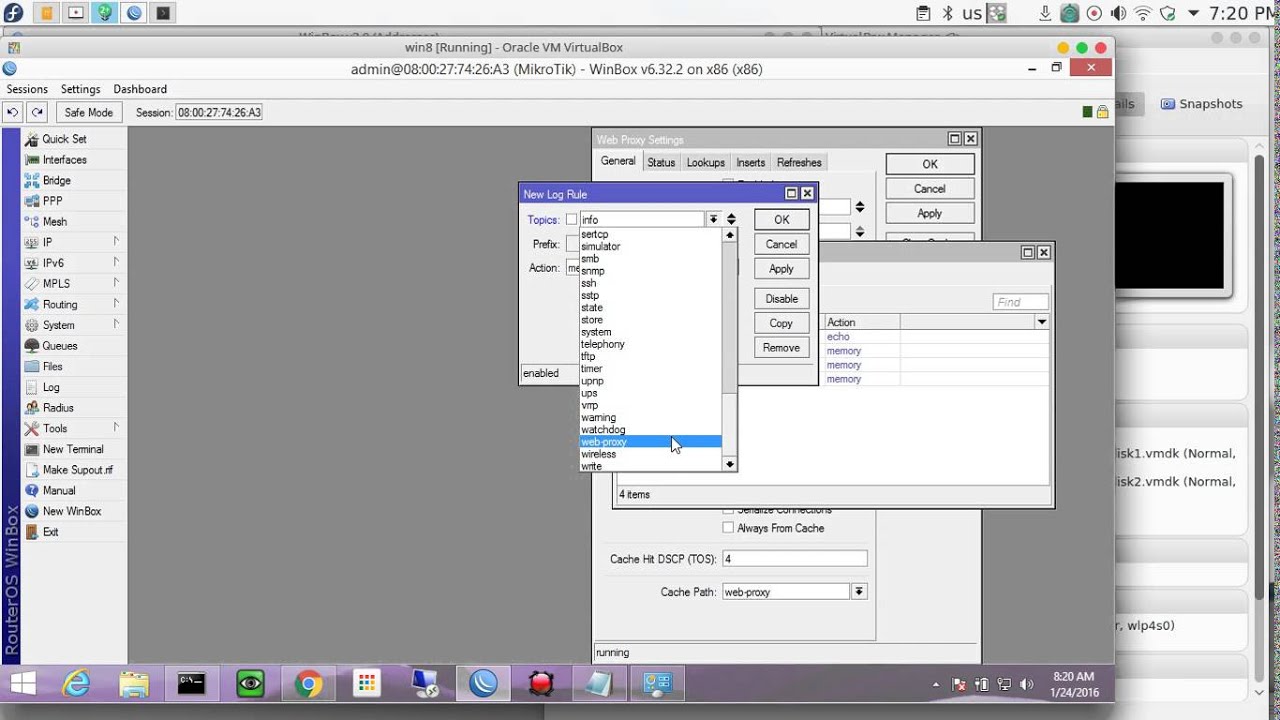Launch New Terminal from the sidebar
The height and width of the screenshot is (720, 1280).
tap(73, 450)
